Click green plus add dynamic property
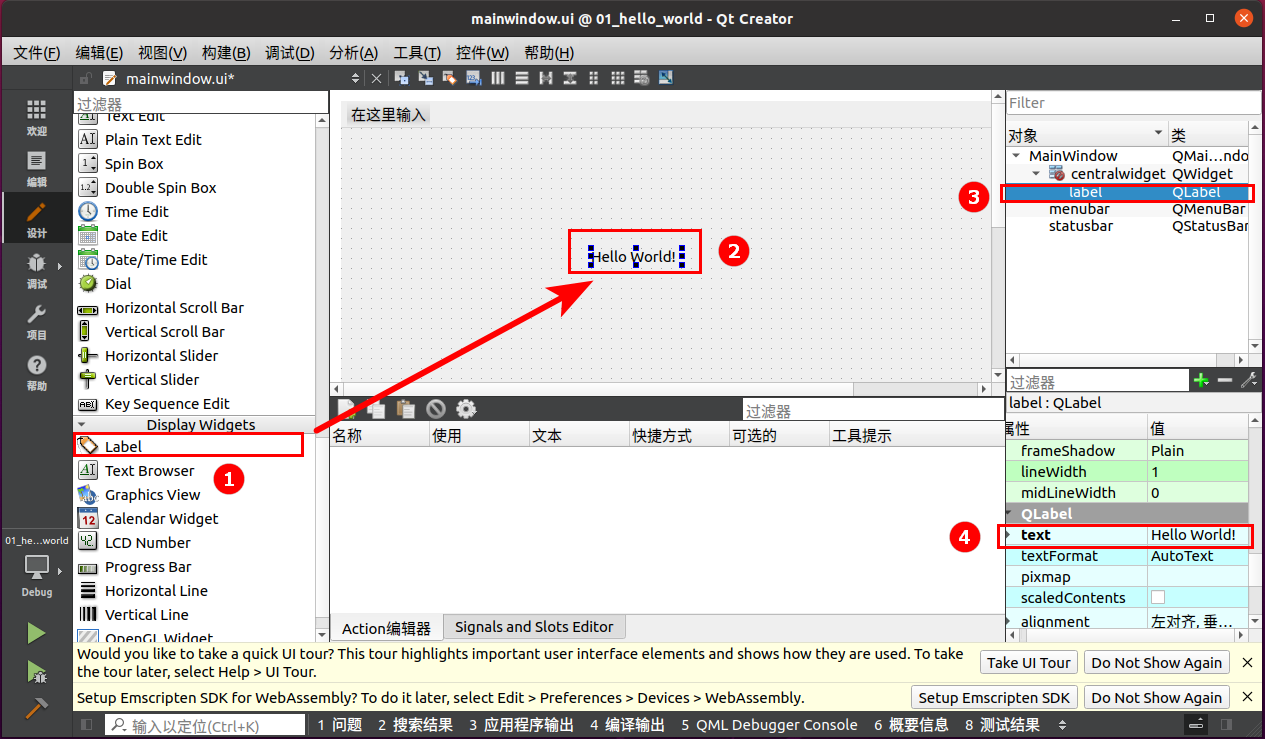Viewport: 1265px width, 739px height. click(1201, 381)
